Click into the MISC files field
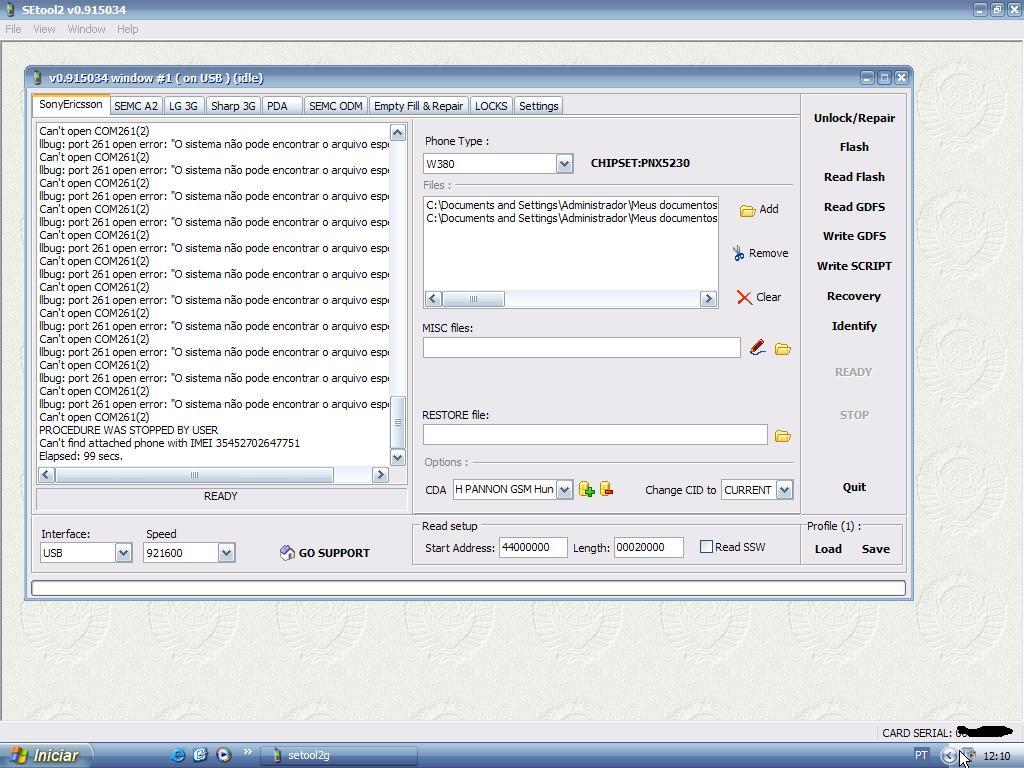The height and width of the screenshot is (768, 1024). click(x=581, y=347)
